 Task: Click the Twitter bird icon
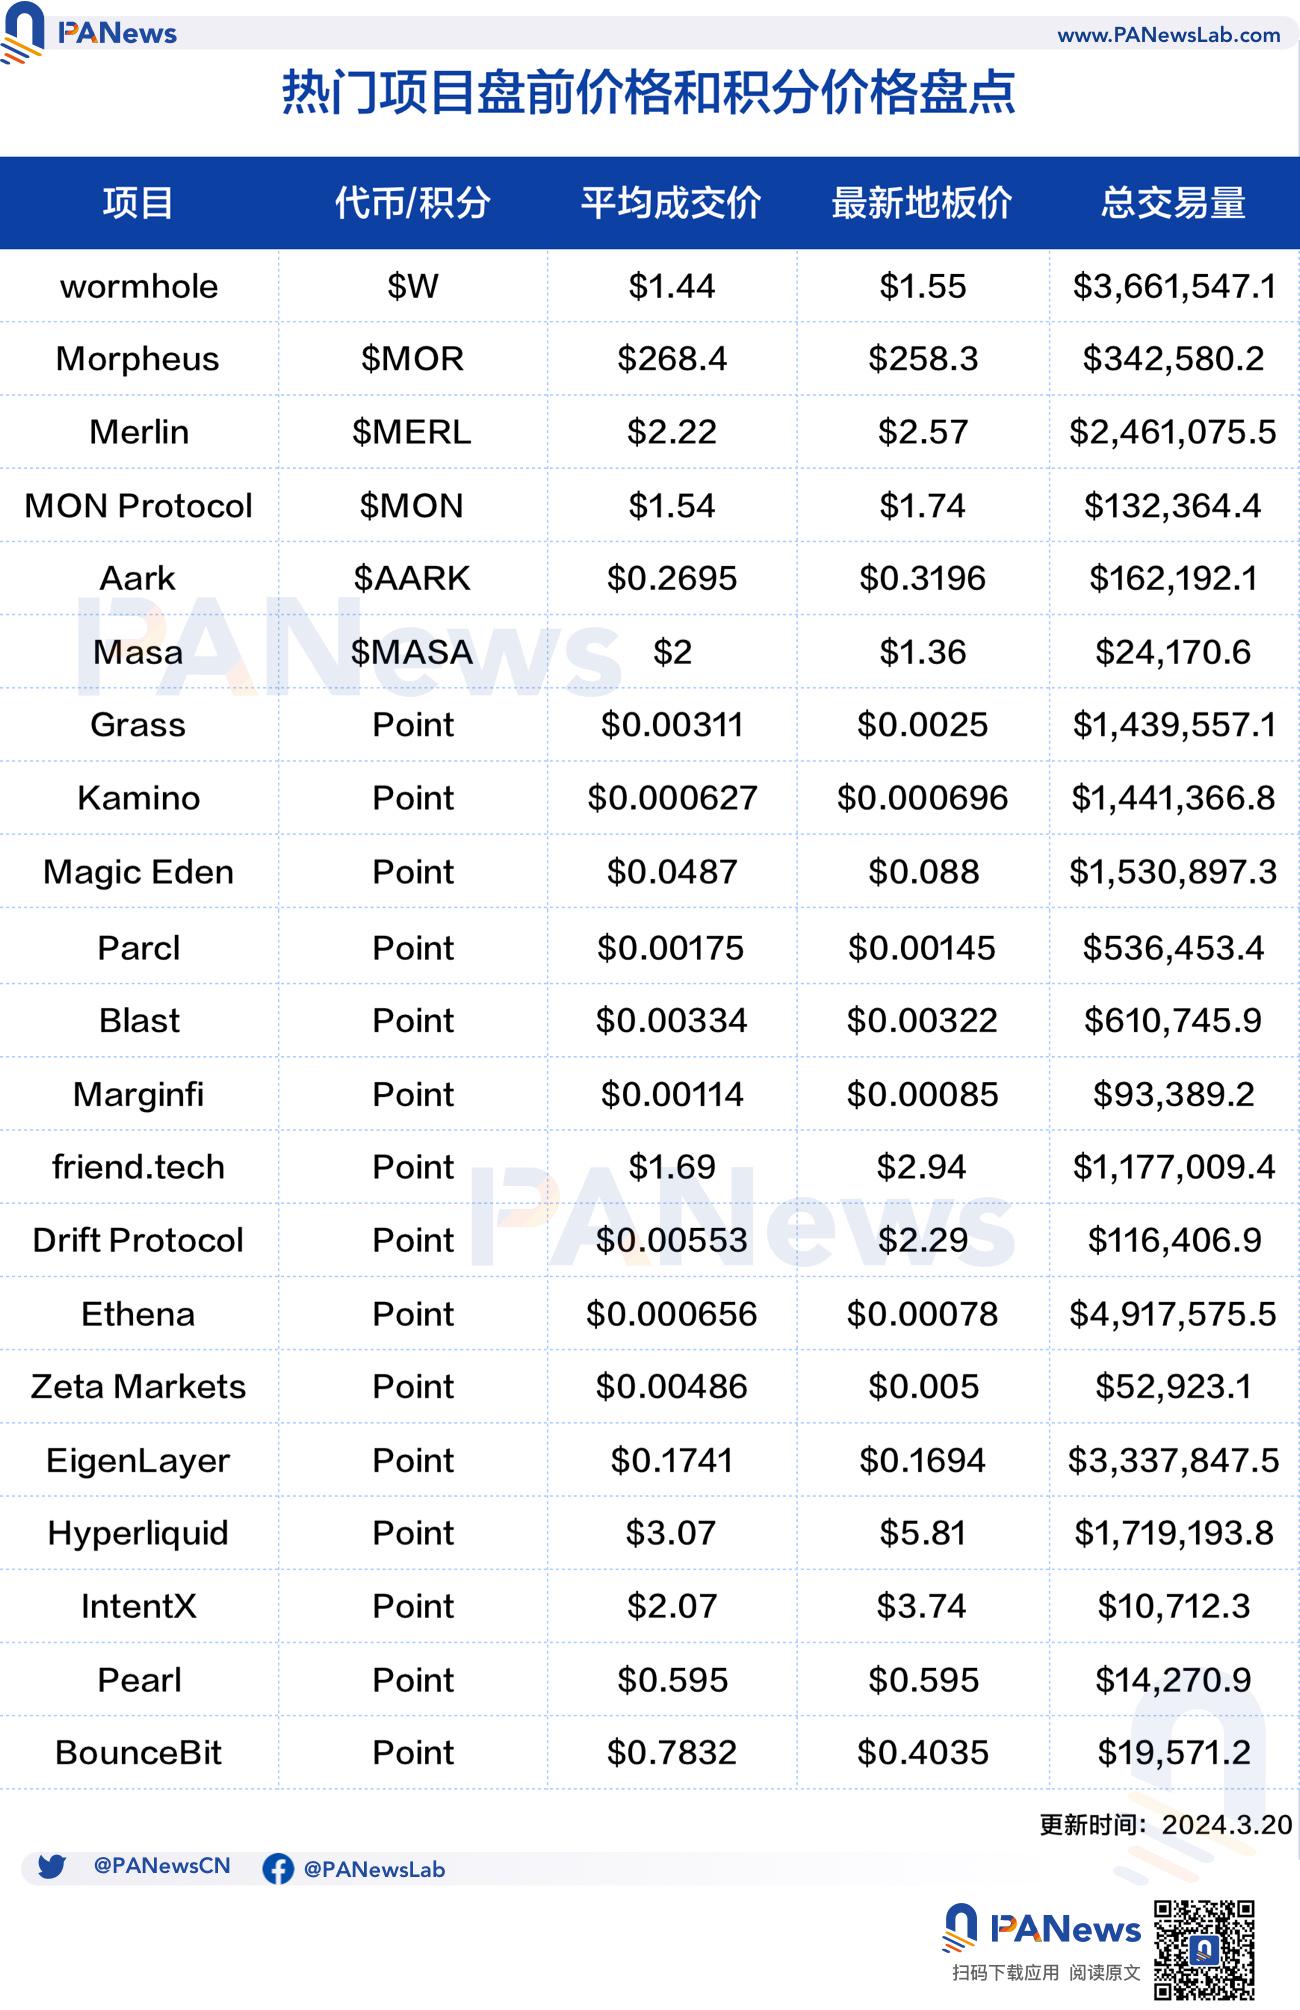(x=52, y=1867)
